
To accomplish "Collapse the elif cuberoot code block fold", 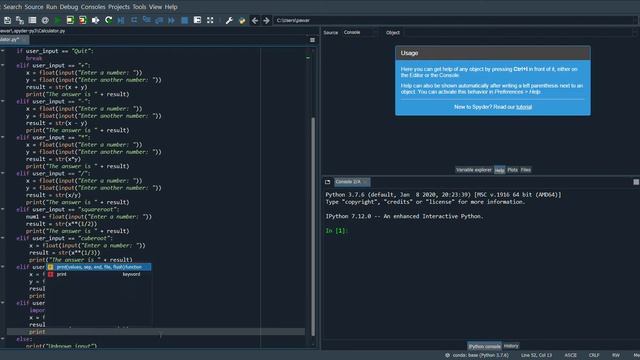I will [3, 238].
